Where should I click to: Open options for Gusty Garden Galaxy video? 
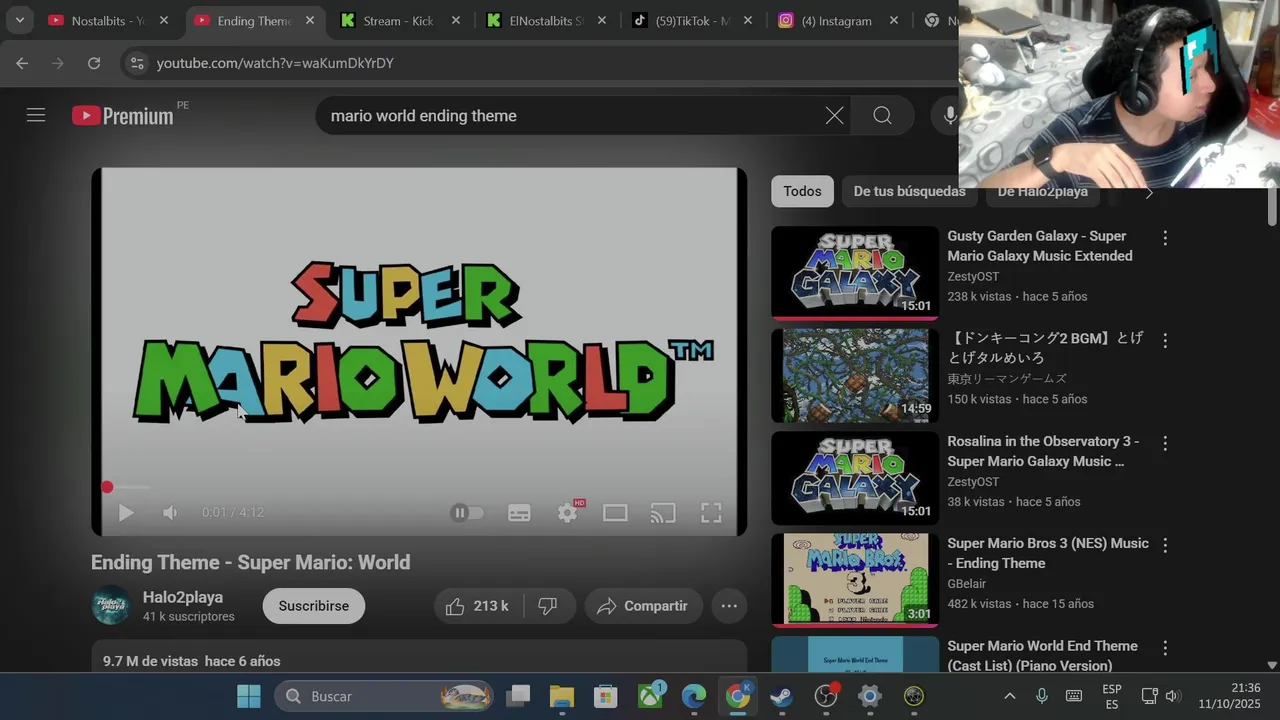pos(1165,238)
